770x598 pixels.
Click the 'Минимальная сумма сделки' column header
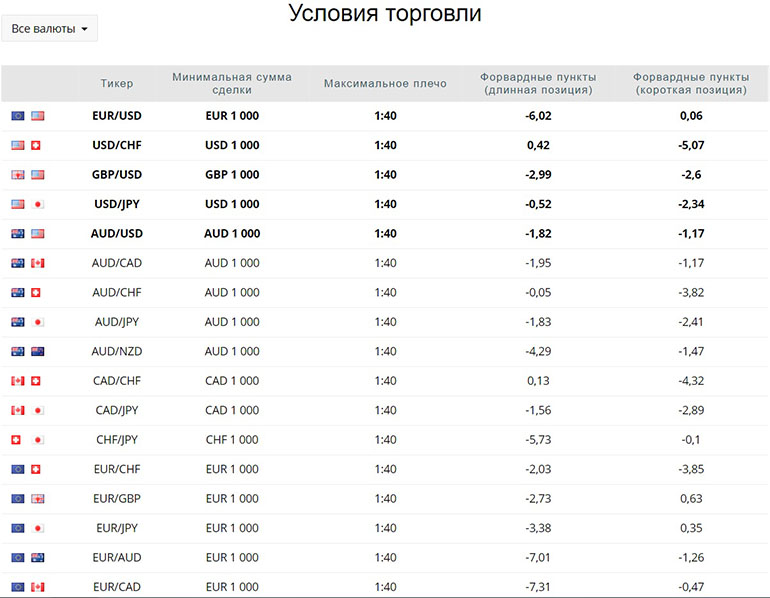pos(232,83)
